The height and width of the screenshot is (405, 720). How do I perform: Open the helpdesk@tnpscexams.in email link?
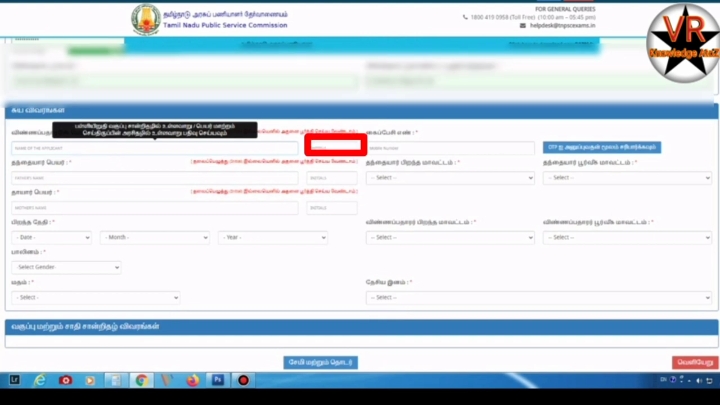tap(562, 26)
